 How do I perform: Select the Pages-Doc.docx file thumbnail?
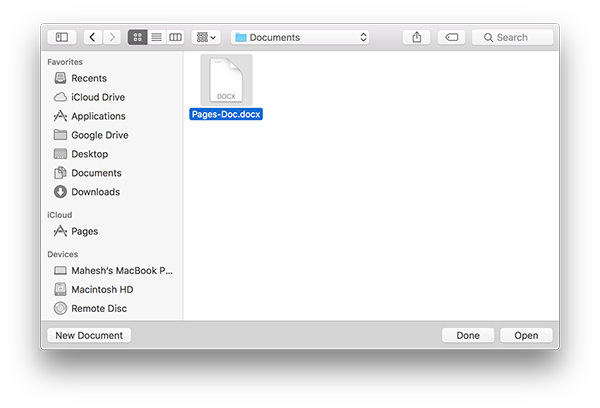pyautogui.click(x=226, y=80)
